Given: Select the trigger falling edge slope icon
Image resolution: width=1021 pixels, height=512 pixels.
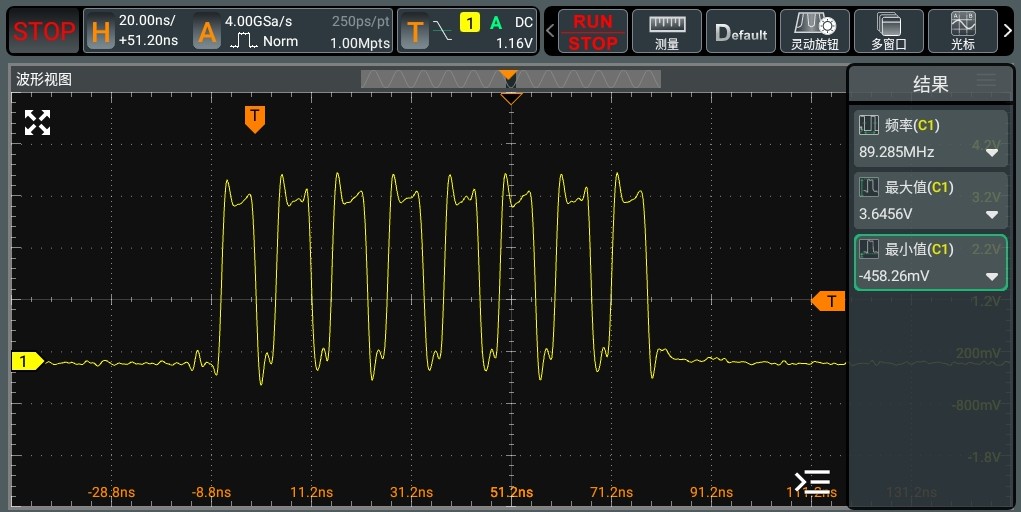Looking at the screenshot, I should point(442,31).
